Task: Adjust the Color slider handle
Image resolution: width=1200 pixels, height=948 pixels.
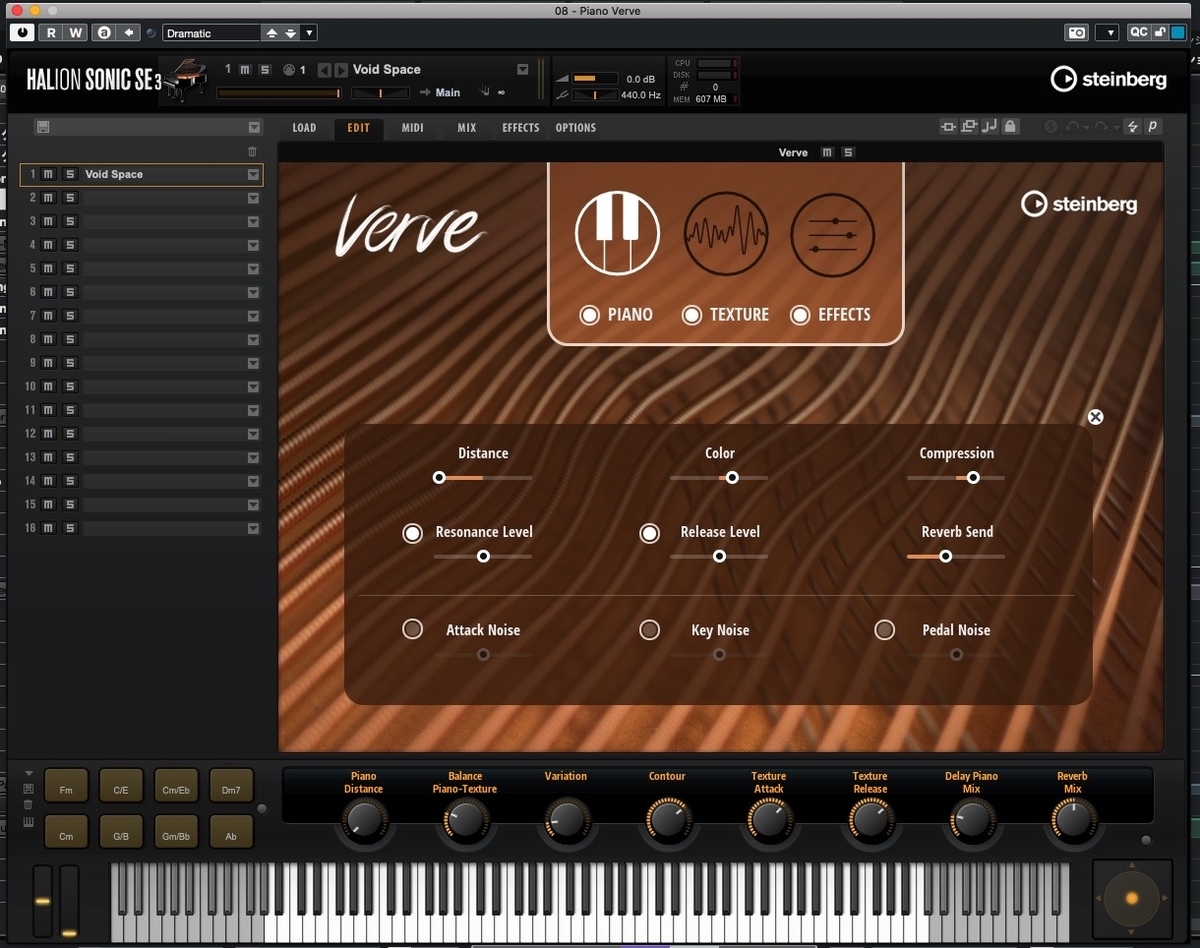Action: (732, 478)
